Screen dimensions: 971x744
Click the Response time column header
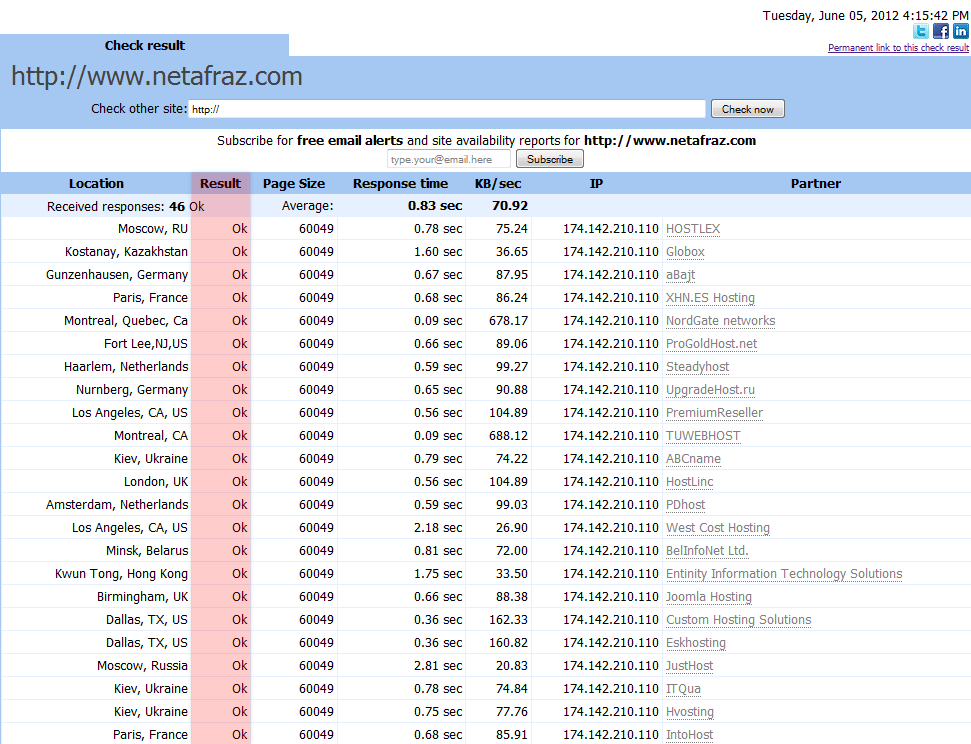(x=400, y=183)
